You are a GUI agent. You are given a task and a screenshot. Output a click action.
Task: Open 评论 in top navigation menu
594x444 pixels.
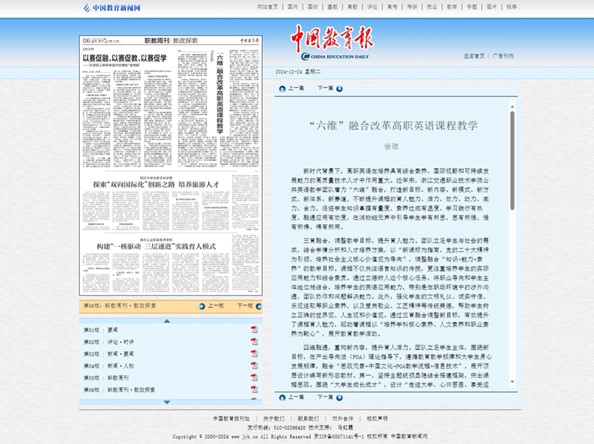372,7
